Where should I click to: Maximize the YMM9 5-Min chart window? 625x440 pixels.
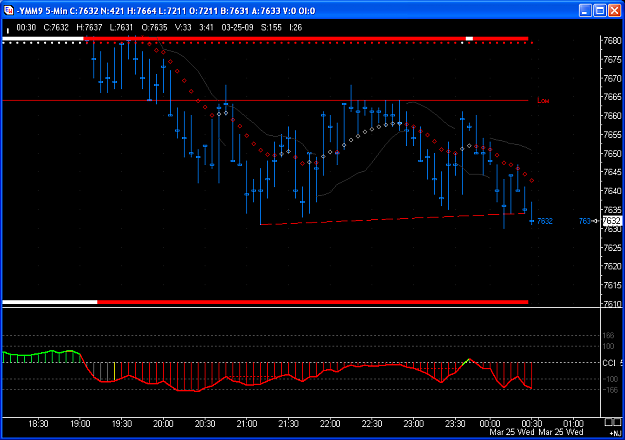click(599, 10)
